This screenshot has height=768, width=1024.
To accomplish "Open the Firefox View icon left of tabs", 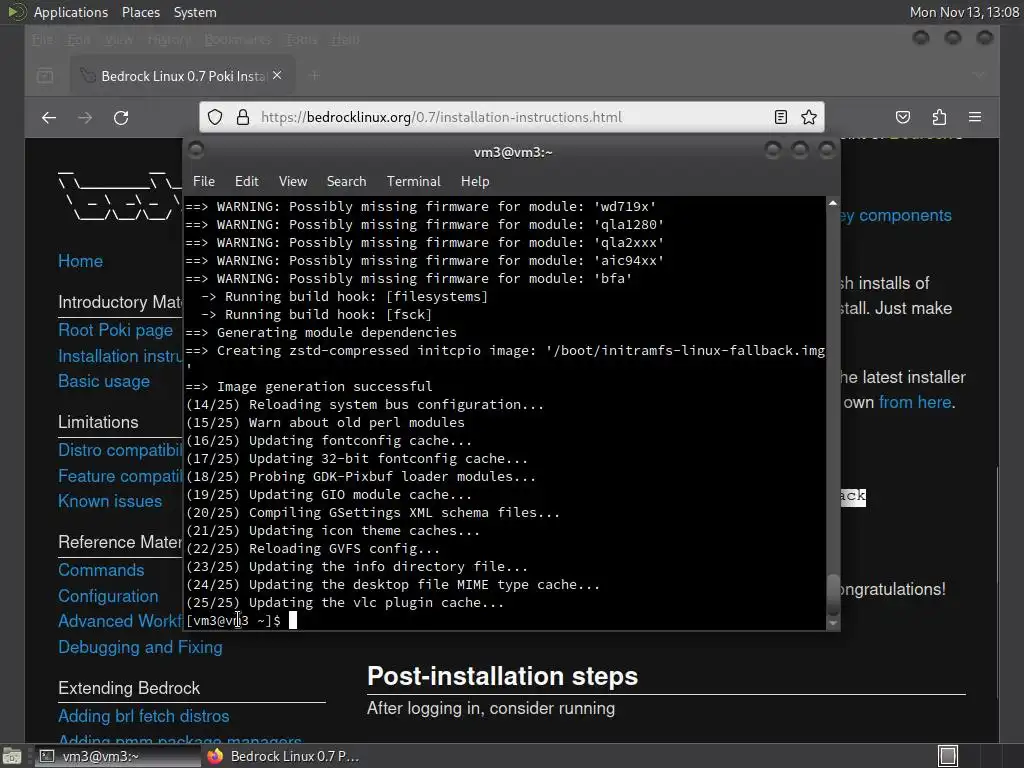I will tap(45, 76).
